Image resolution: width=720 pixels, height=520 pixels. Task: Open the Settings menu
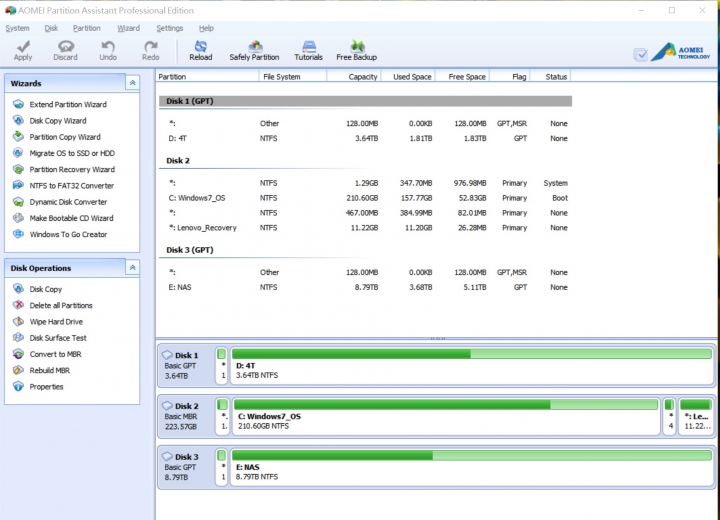(169, 28)
